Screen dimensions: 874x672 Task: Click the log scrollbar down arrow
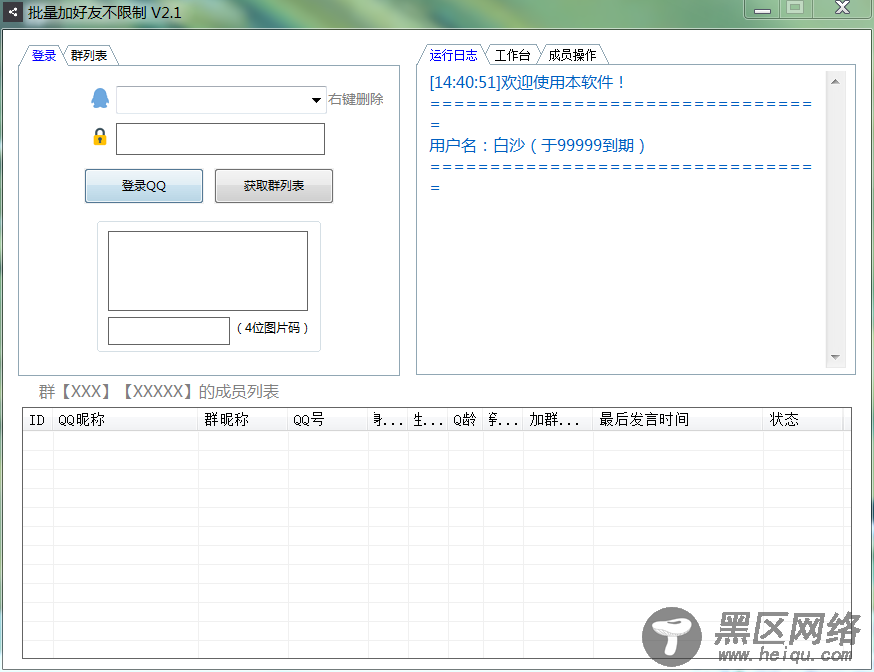(x=836, y=358)
